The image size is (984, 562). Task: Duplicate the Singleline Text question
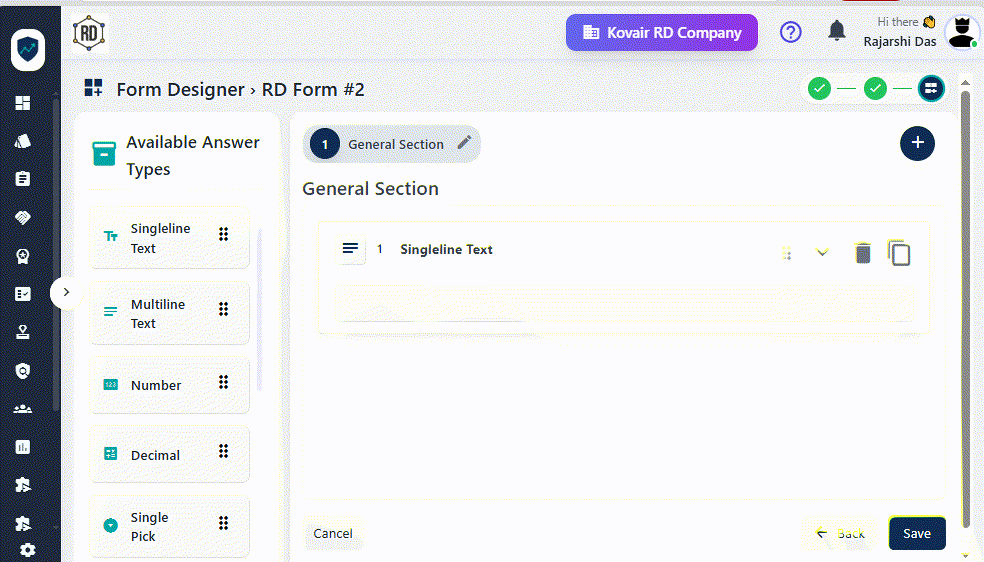pos(899,253)
